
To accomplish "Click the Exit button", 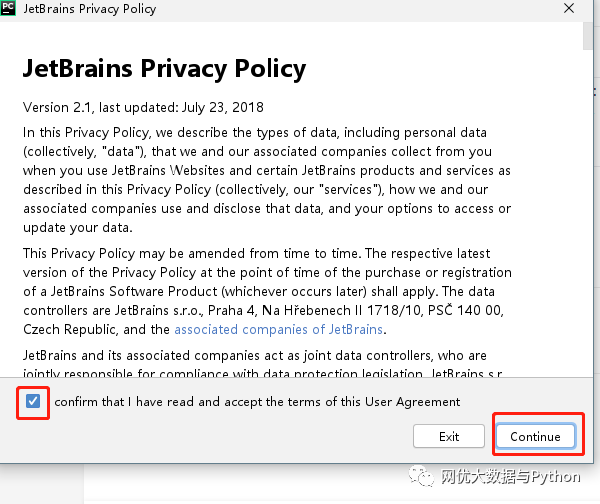I will [449, 436].
